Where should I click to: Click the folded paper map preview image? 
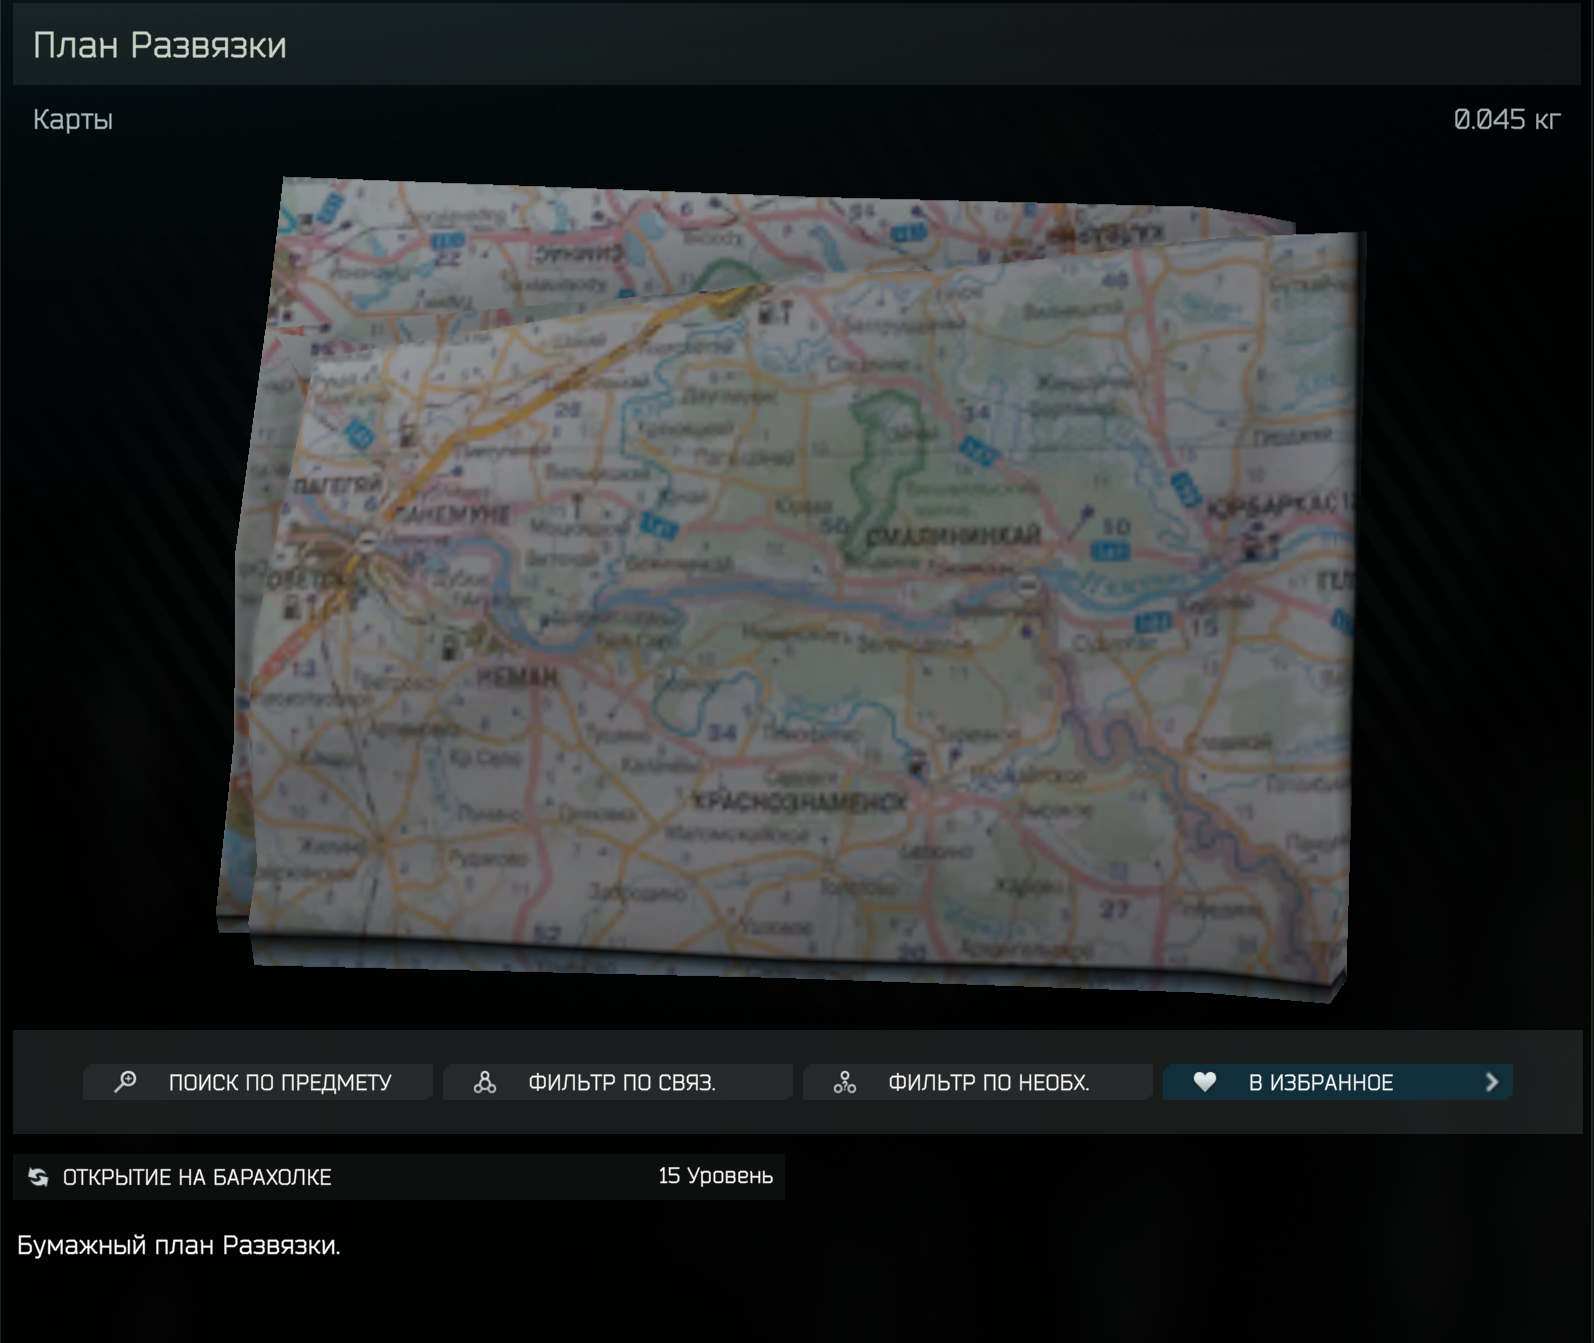790,590
